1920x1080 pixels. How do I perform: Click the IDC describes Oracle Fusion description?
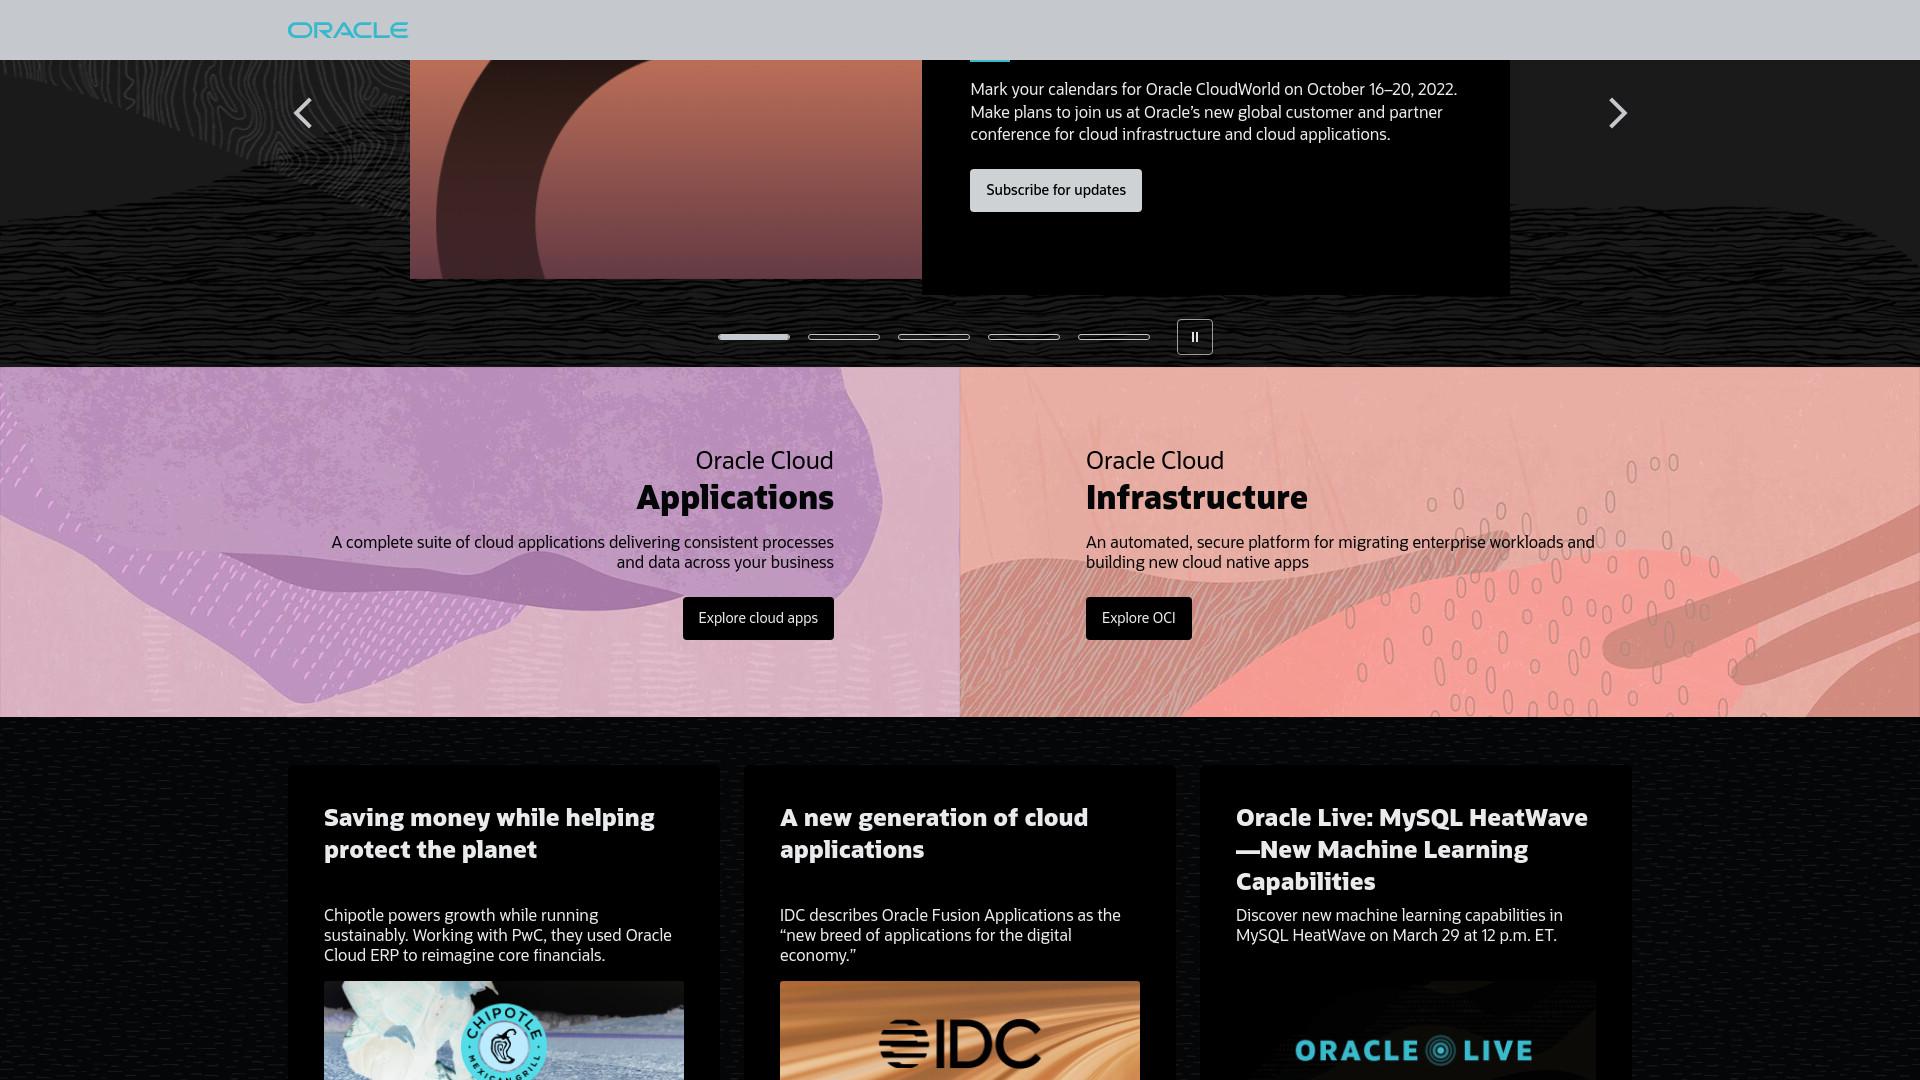950,935
